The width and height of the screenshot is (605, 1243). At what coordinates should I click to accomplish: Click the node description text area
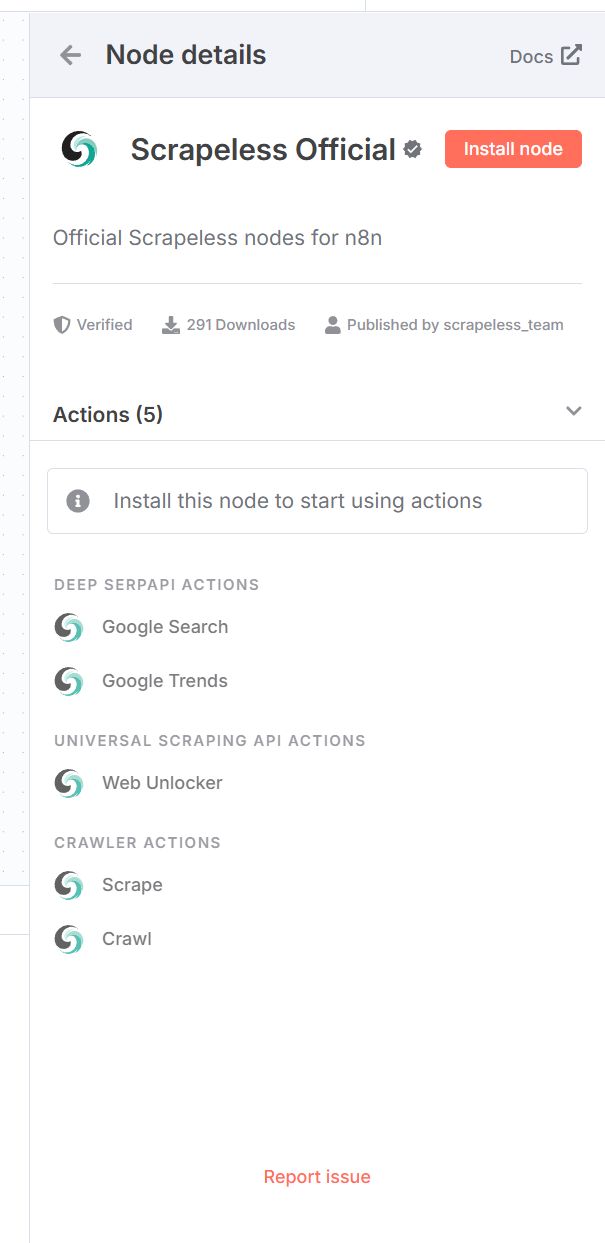click(218, 238)
